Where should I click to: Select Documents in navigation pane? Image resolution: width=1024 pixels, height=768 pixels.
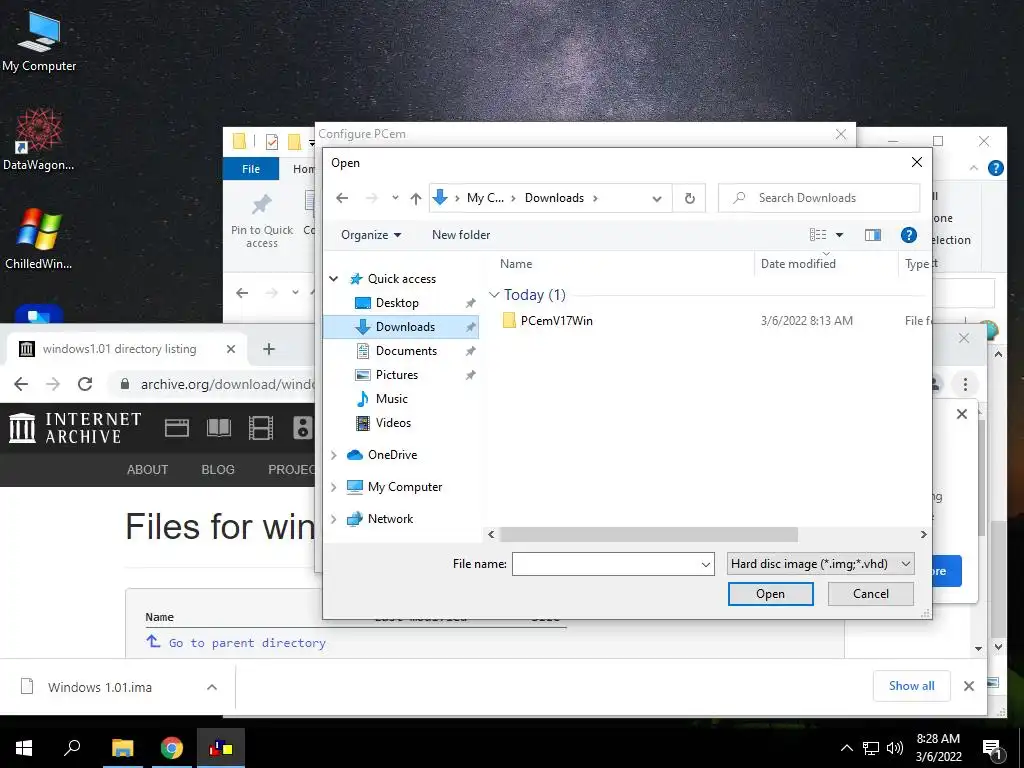[x=406, y=351]
